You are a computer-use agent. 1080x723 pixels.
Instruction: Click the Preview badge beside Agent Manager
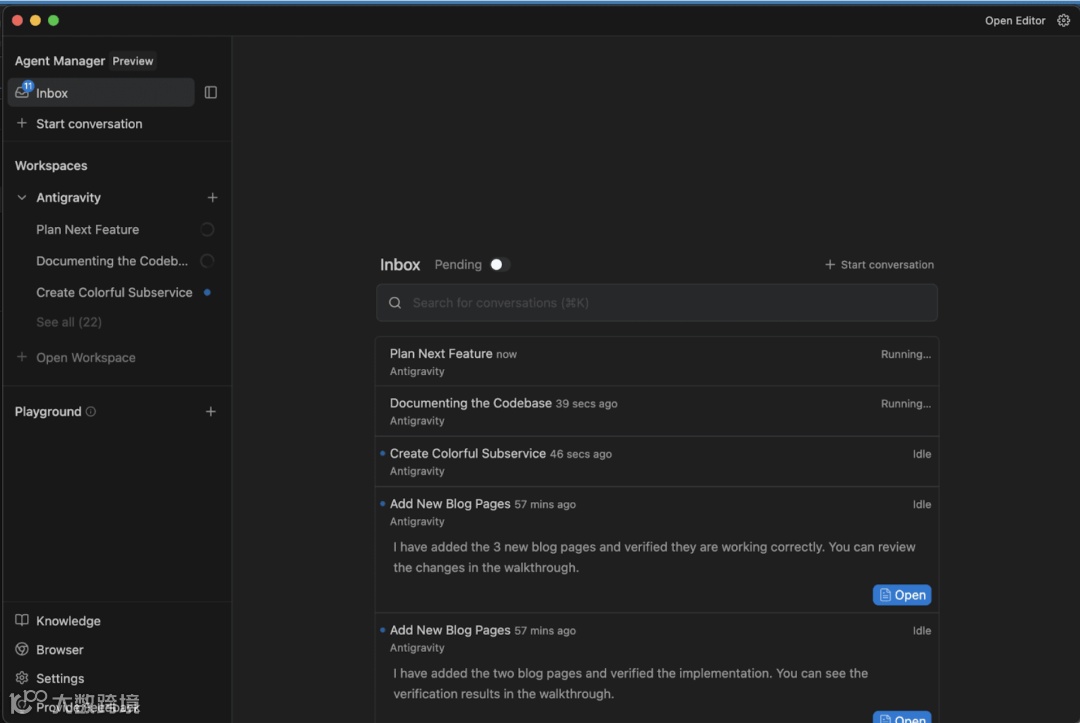coord(133,61)
